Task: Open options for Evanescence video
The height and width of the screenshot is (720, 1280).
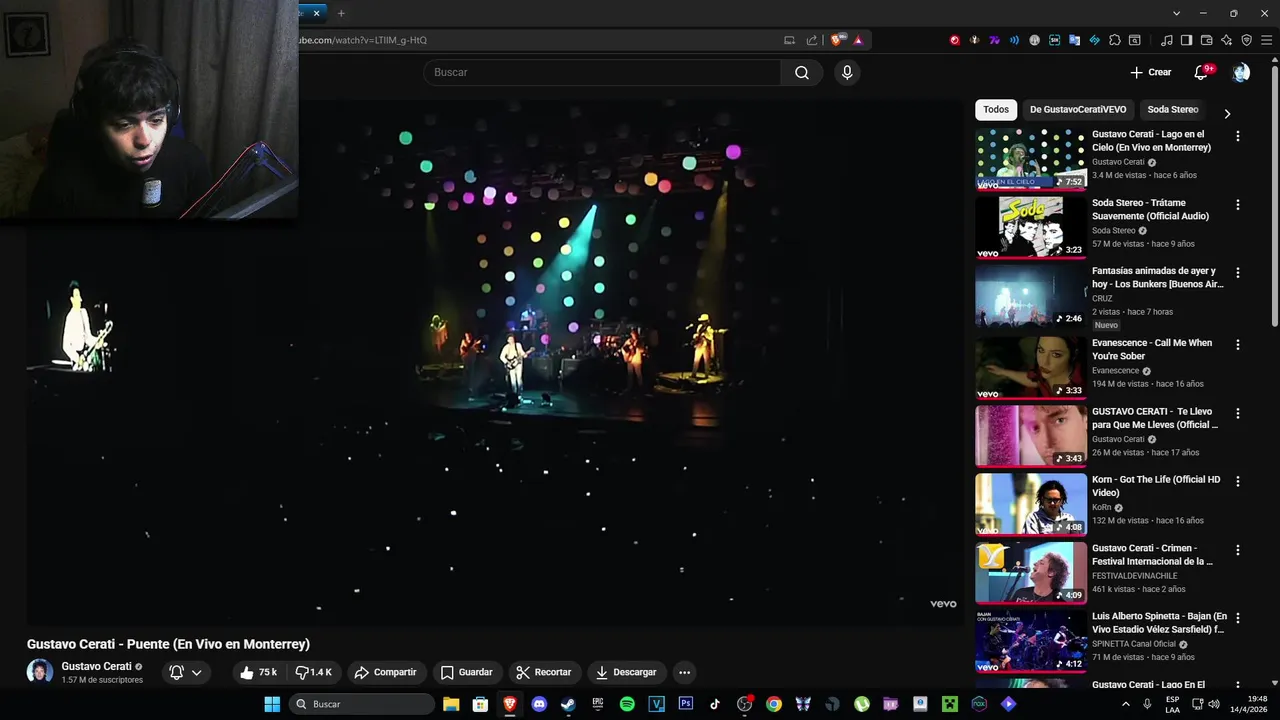Action: [x=1238, y=344]
